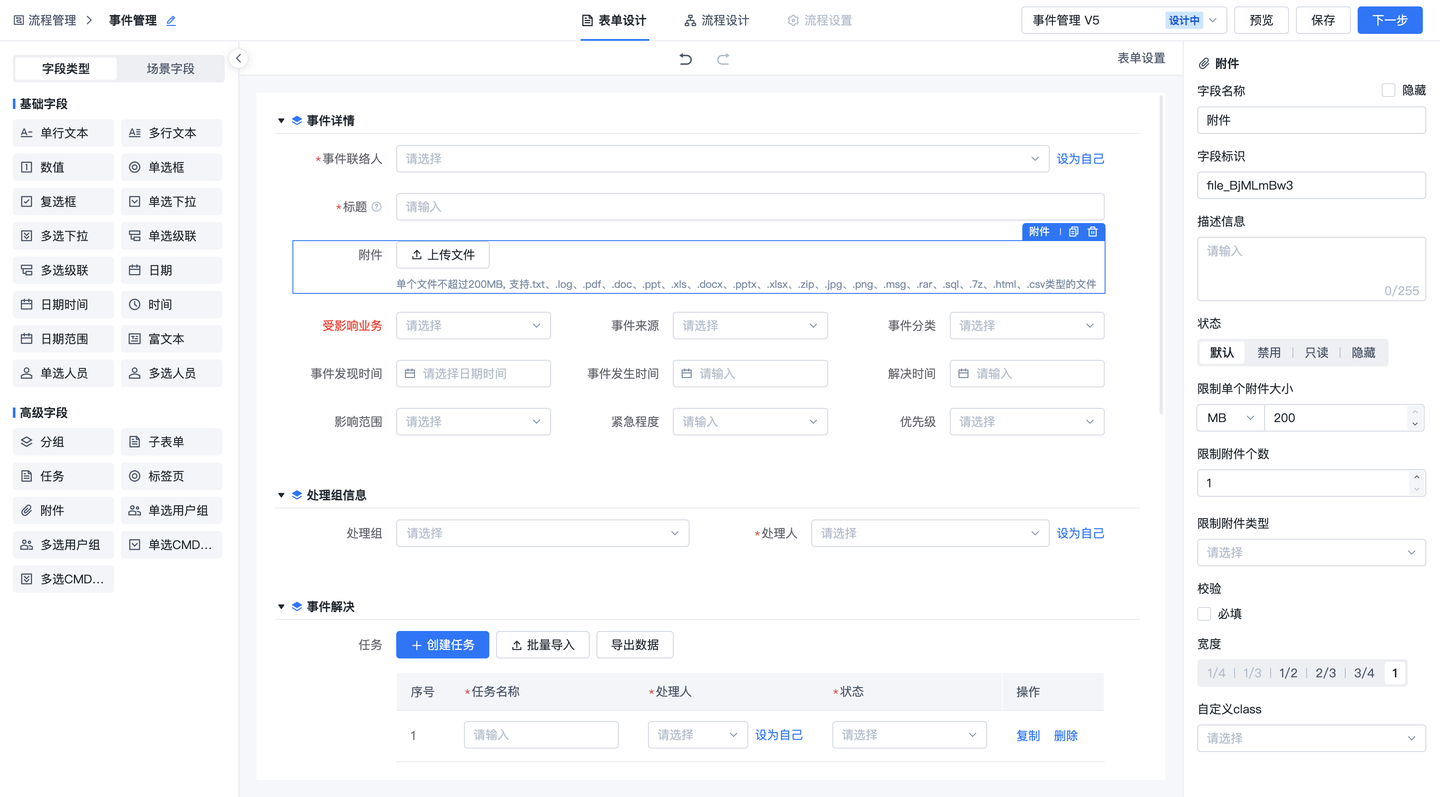
Task: Check the 必填 validation checkbox
Action: click(1204, 613)
